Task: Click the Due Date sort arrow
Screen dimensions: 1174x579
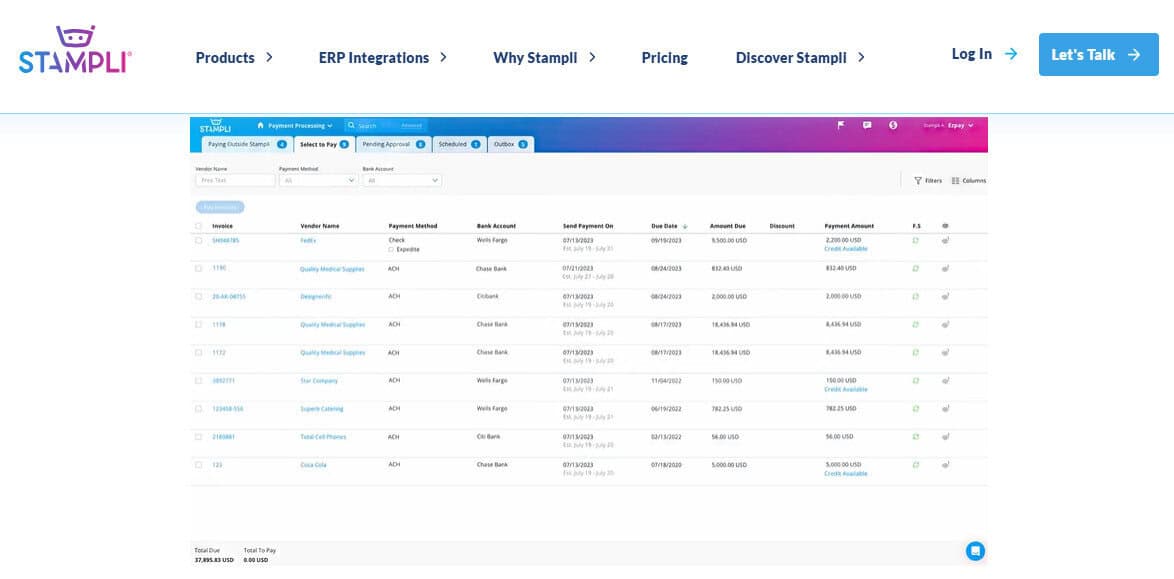Action: point(685,226)
